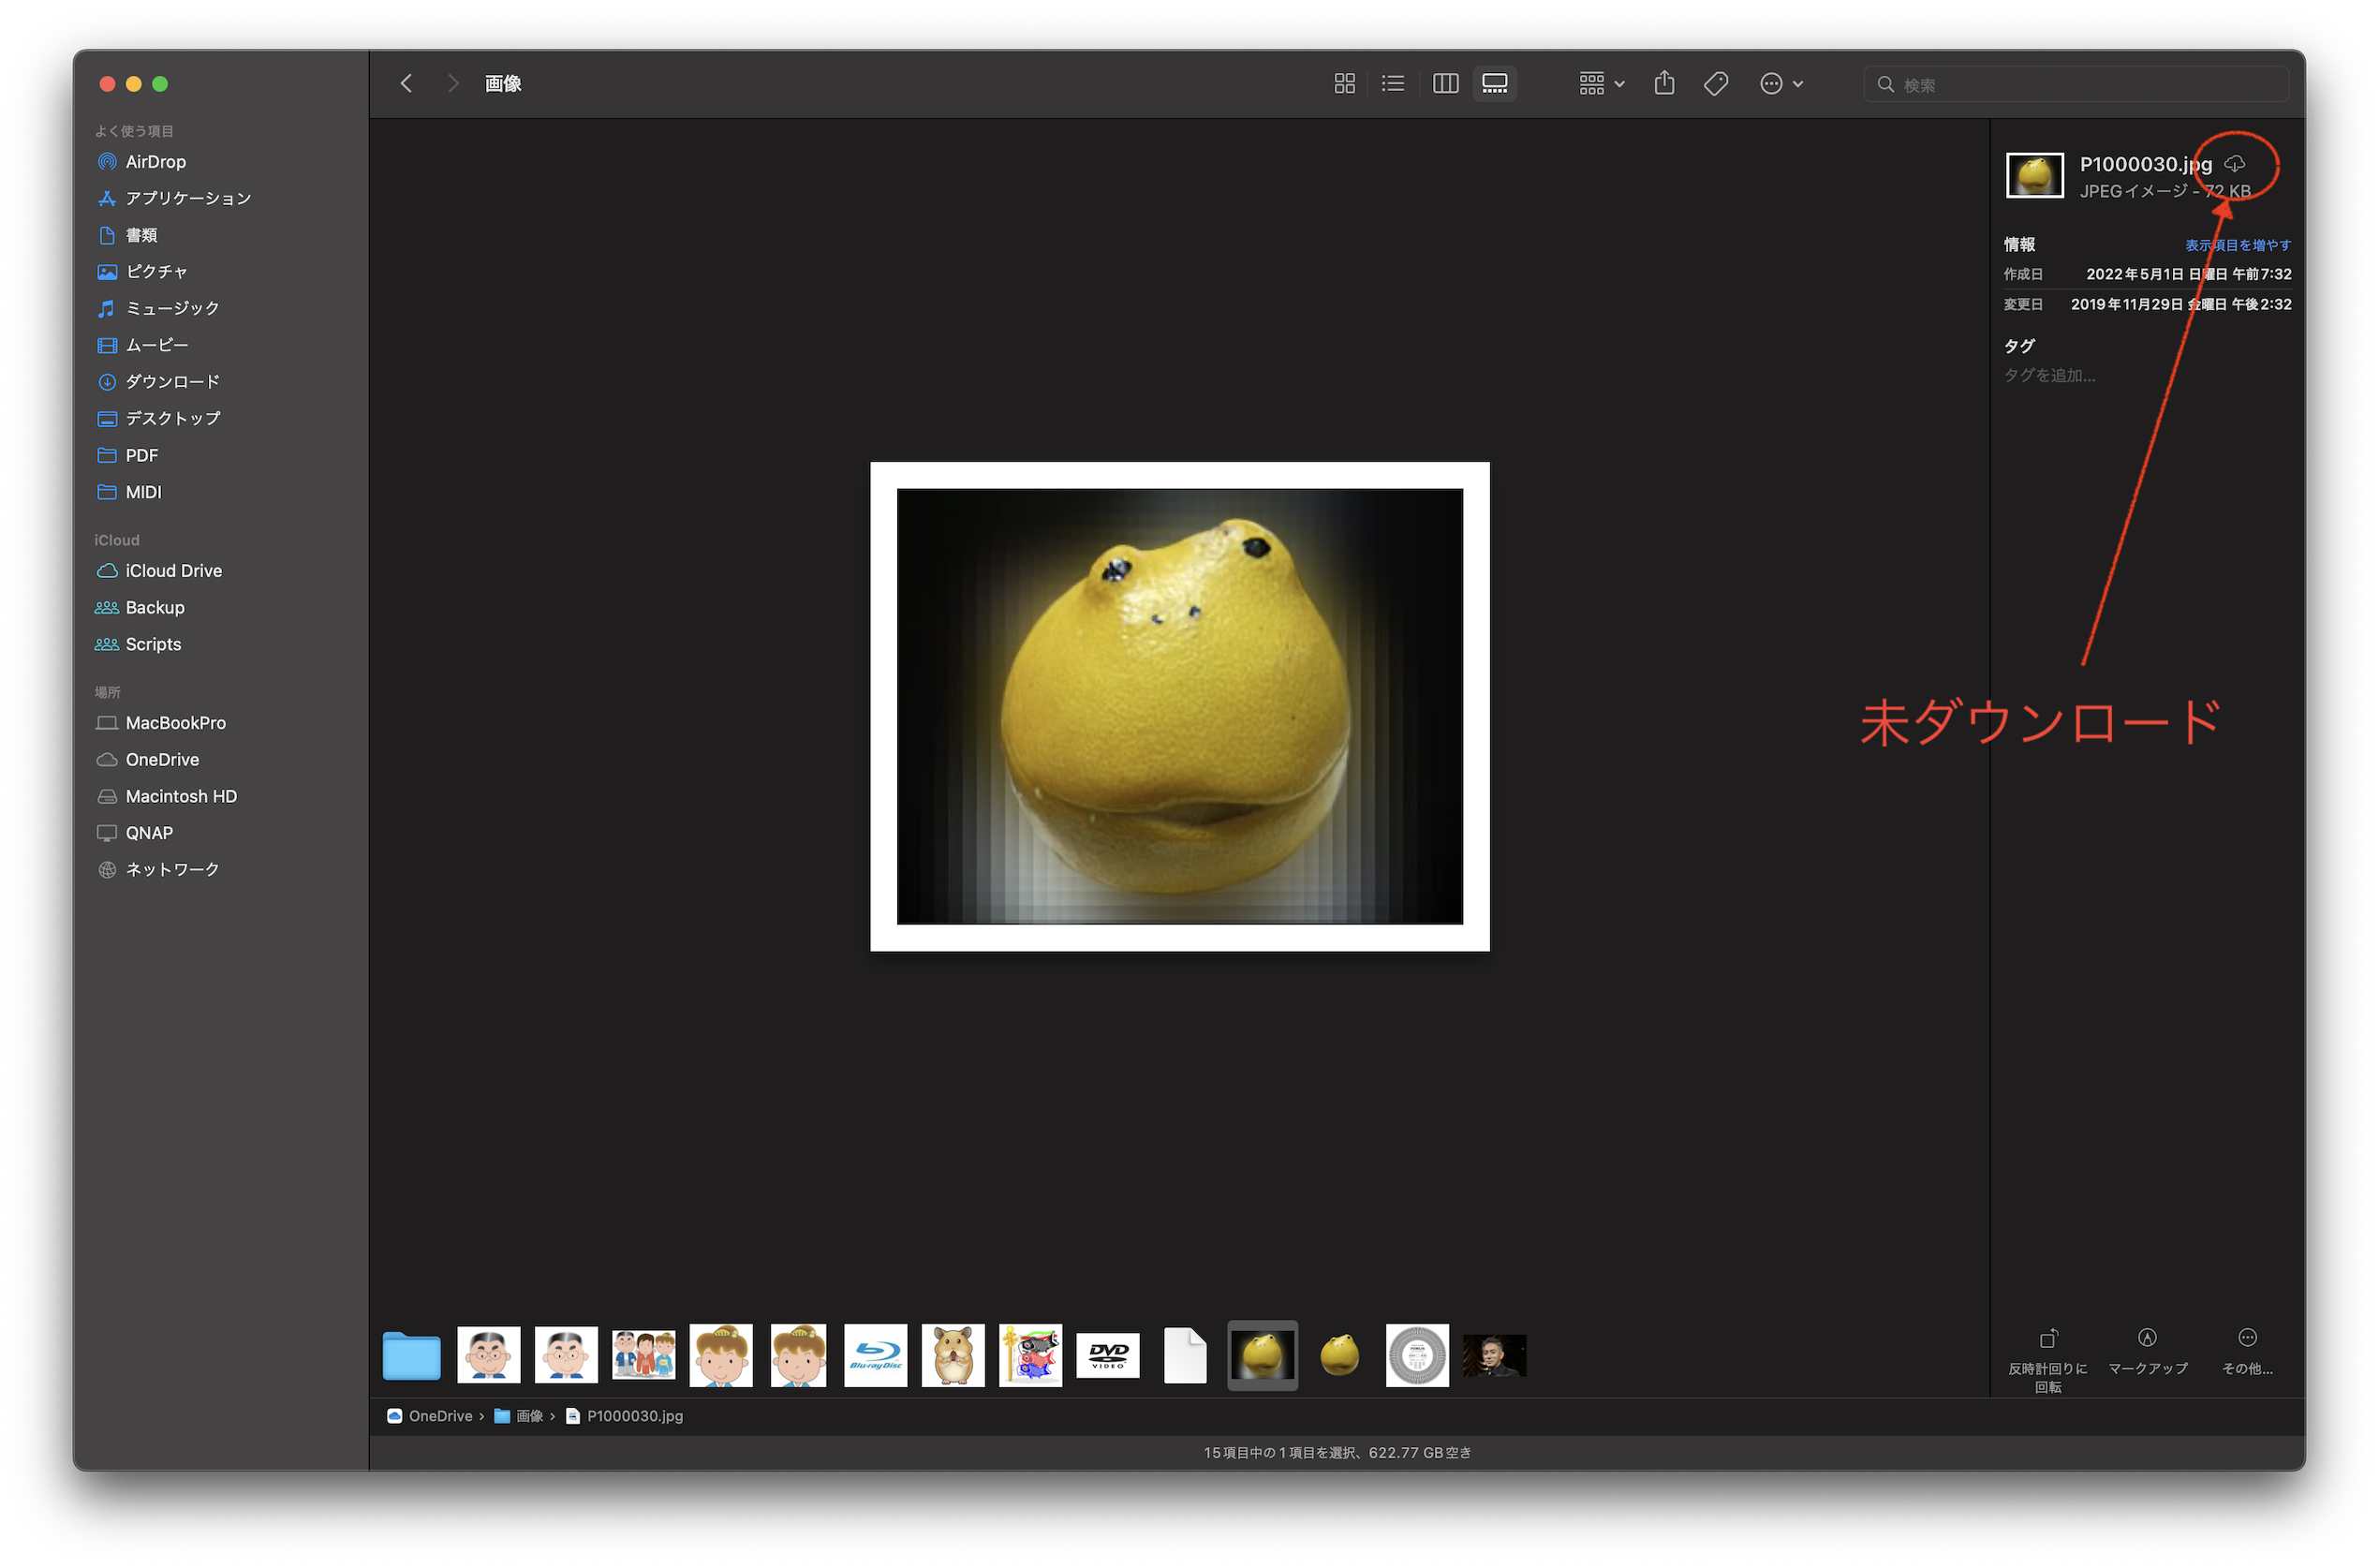Screen dimensions: 2379x1568
Task: Switch to list view mode
Action: [x=1393, y=84]
